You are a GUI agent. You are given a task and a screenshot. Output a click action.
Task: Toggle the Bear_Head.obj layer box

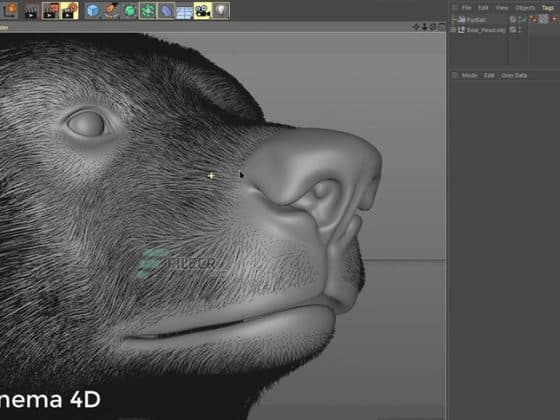513,30
